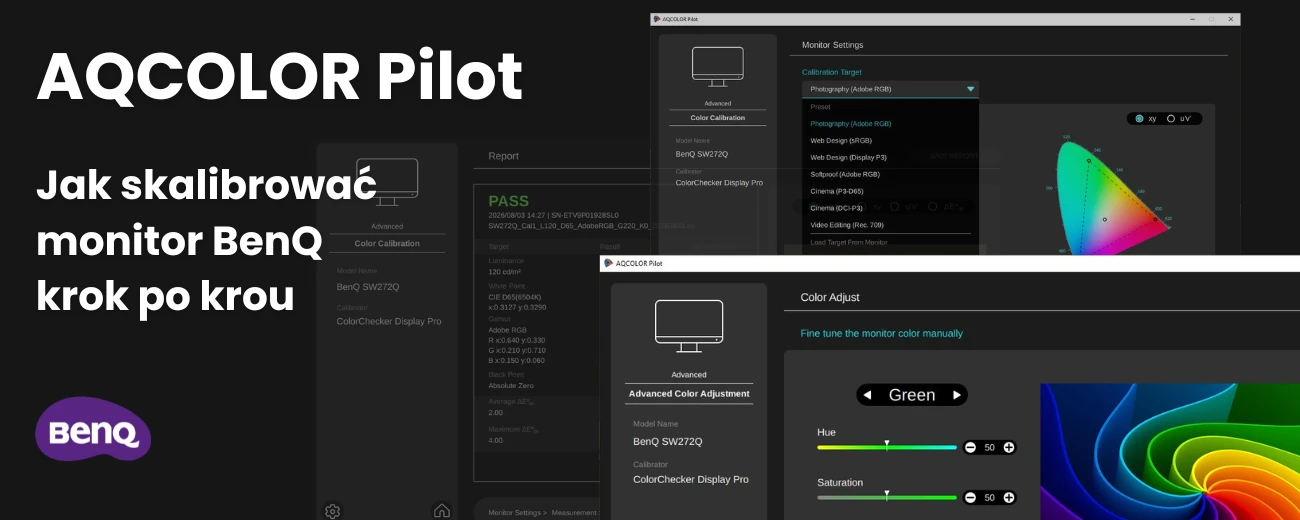
Task: Open the Calibration Target dropdown
Action: pos(890,89)
